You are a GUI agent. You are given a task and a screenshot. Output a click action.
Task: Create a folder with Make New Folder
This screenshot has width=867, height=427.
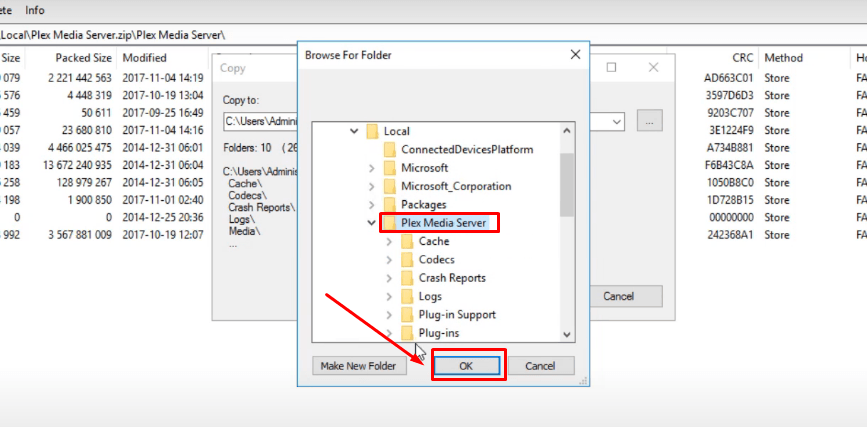click(x=358, y=366)
